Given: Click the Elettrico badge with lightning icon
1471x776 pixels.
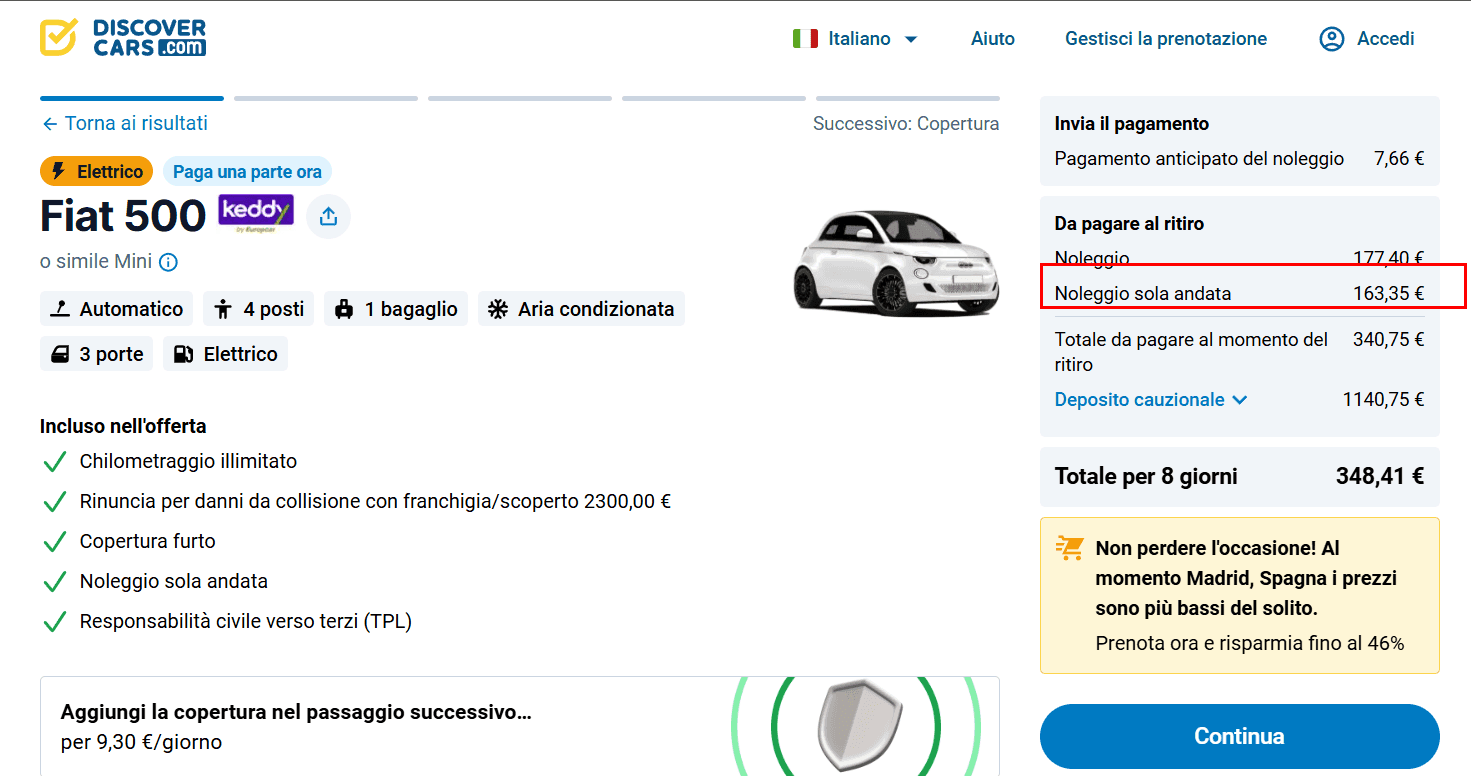Looking at the screenshot, I should pyautogui.click(x=97, y=172).
